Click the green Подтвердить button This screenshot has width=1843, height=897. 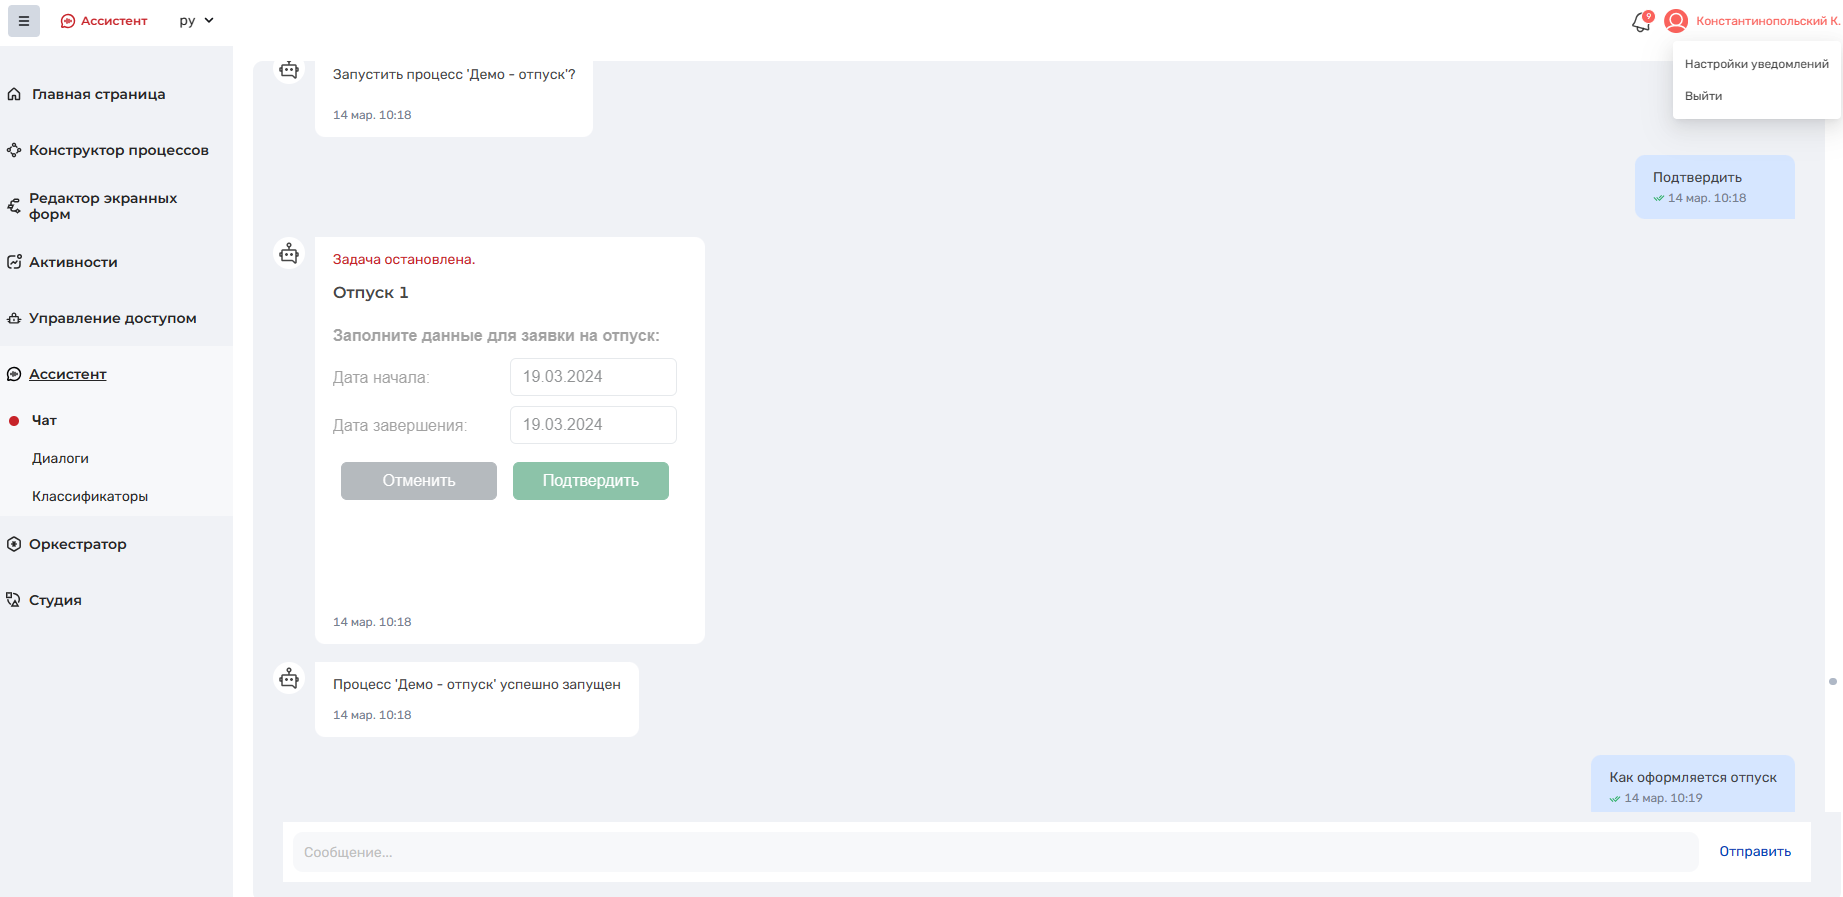[591, 481]
